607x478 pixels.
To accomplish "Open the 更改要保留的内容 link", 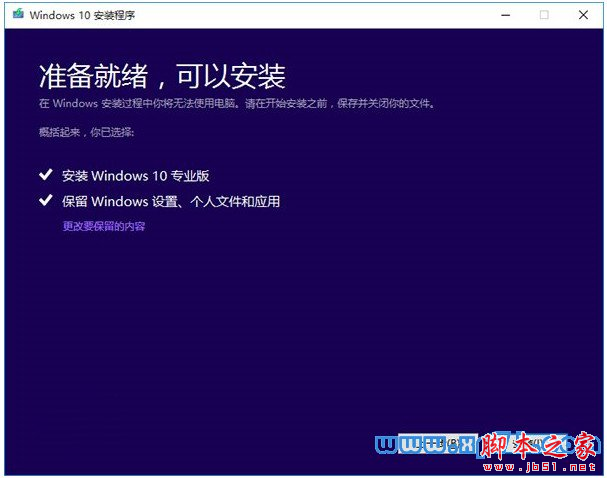I will (x=104, y=227).
